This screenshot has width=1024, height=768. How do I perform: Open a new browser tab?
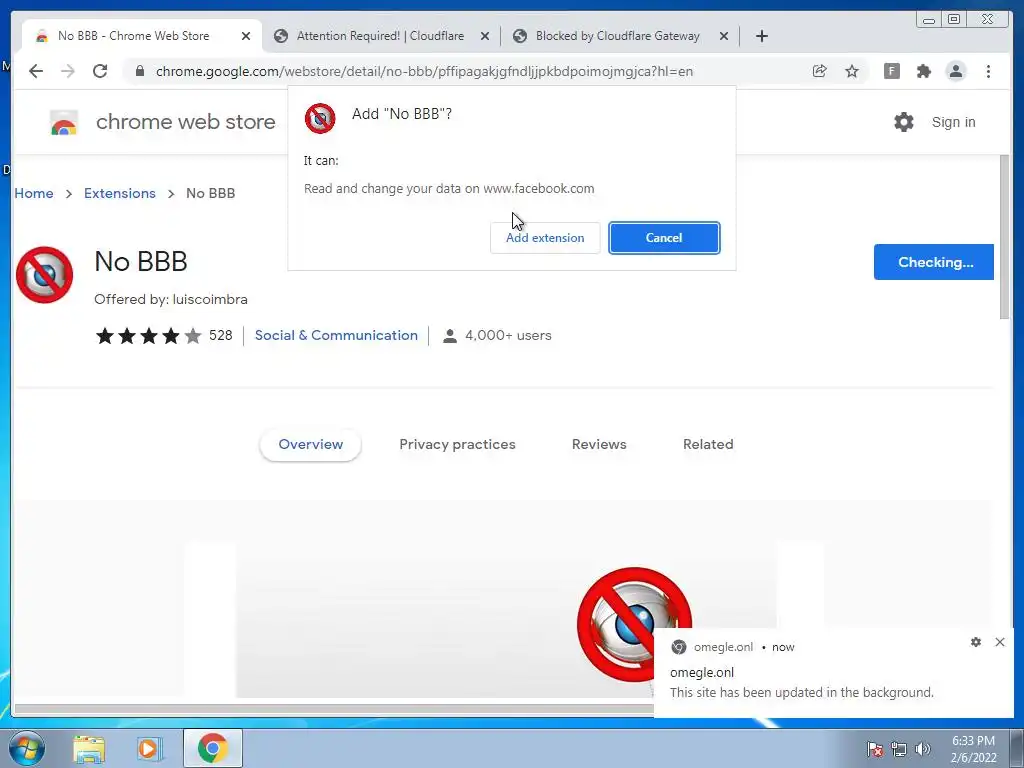[x=761, y=36]
